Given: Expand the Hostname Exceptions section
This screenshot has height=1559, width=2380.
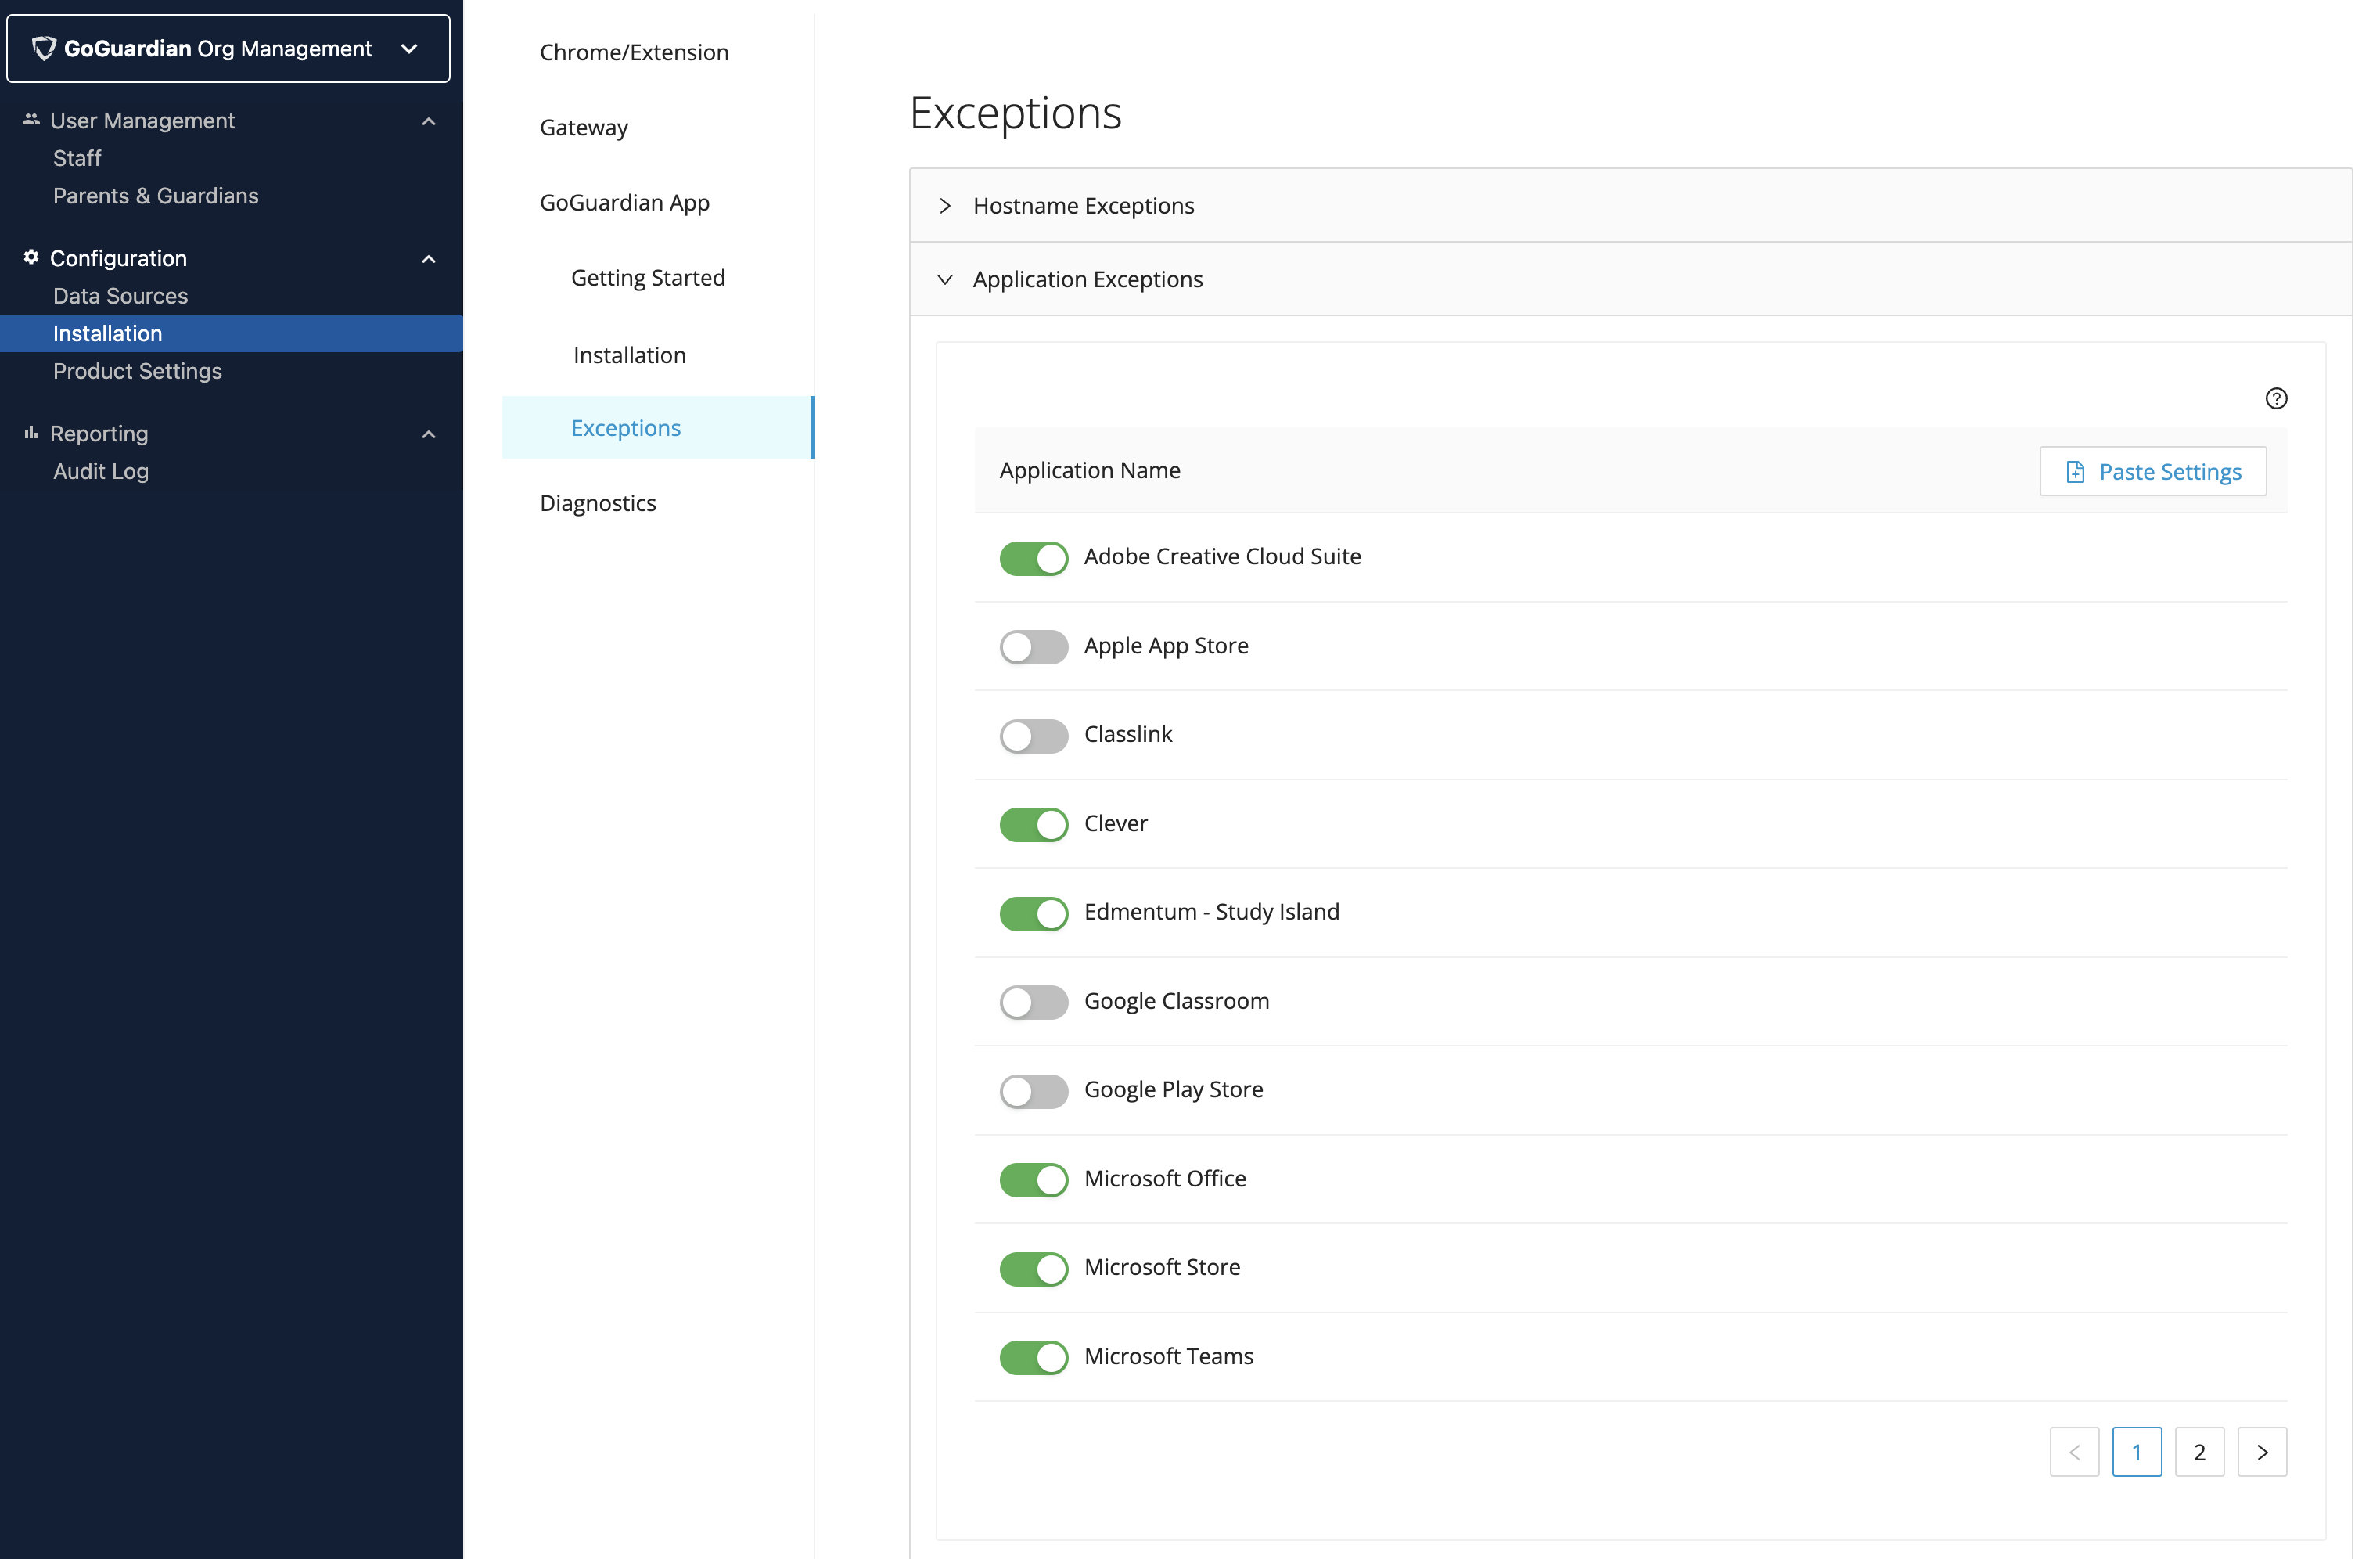Looking at the screenshot, I should pyautogui.click(x=945, y=205).
